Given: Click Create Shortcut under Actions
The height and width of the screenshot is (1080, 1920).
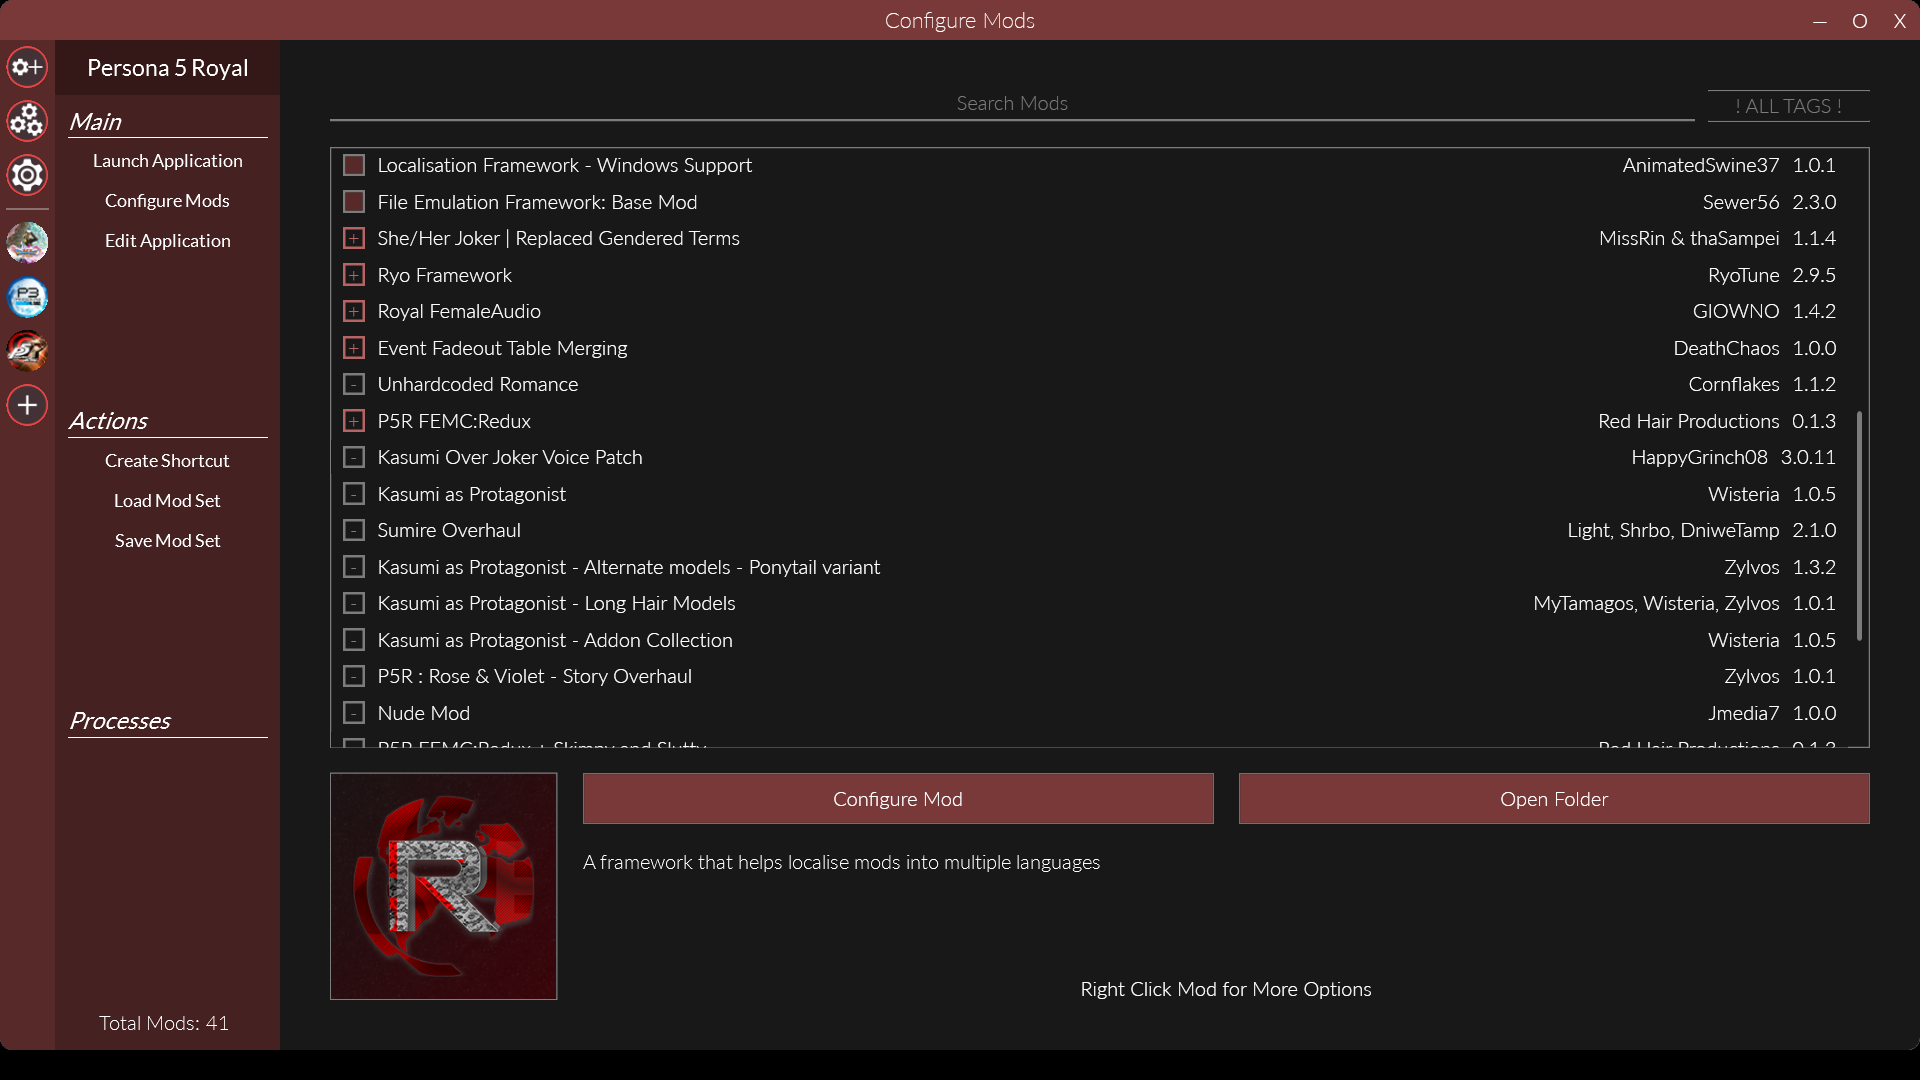Looking at the screenshot, I should [x=168, y=461].
